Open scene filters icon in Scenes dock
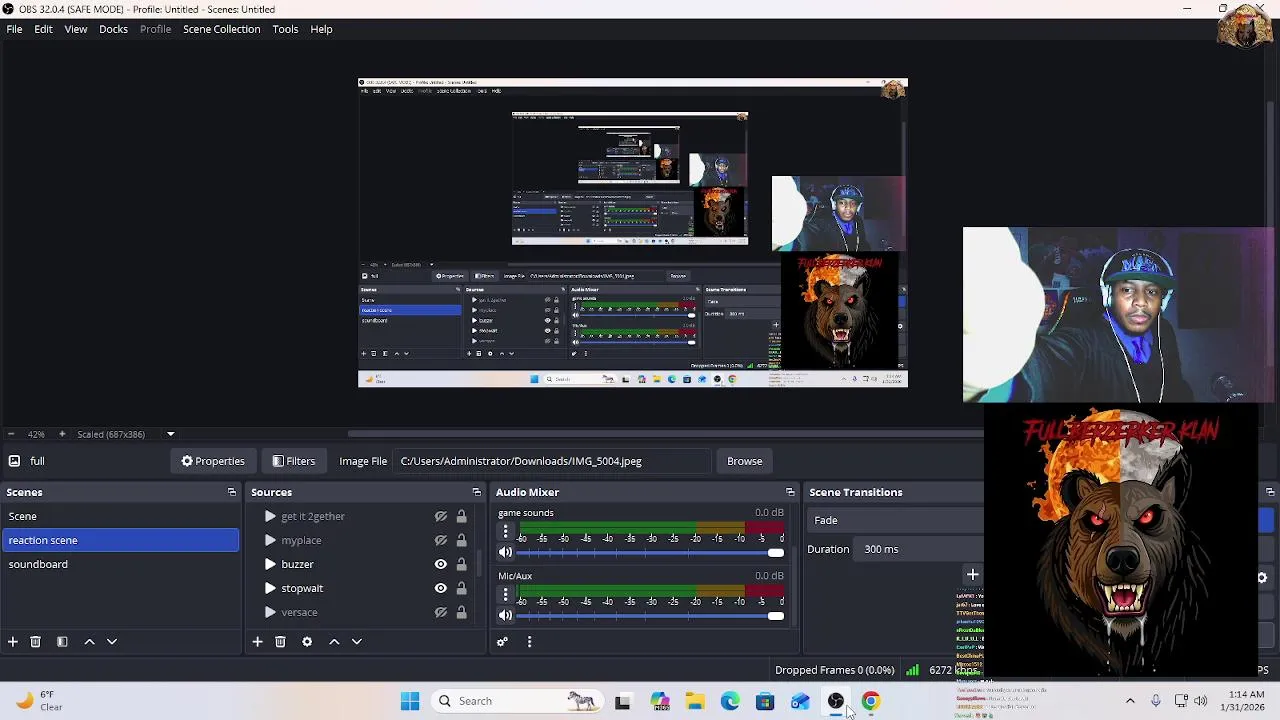 (62, 642)
